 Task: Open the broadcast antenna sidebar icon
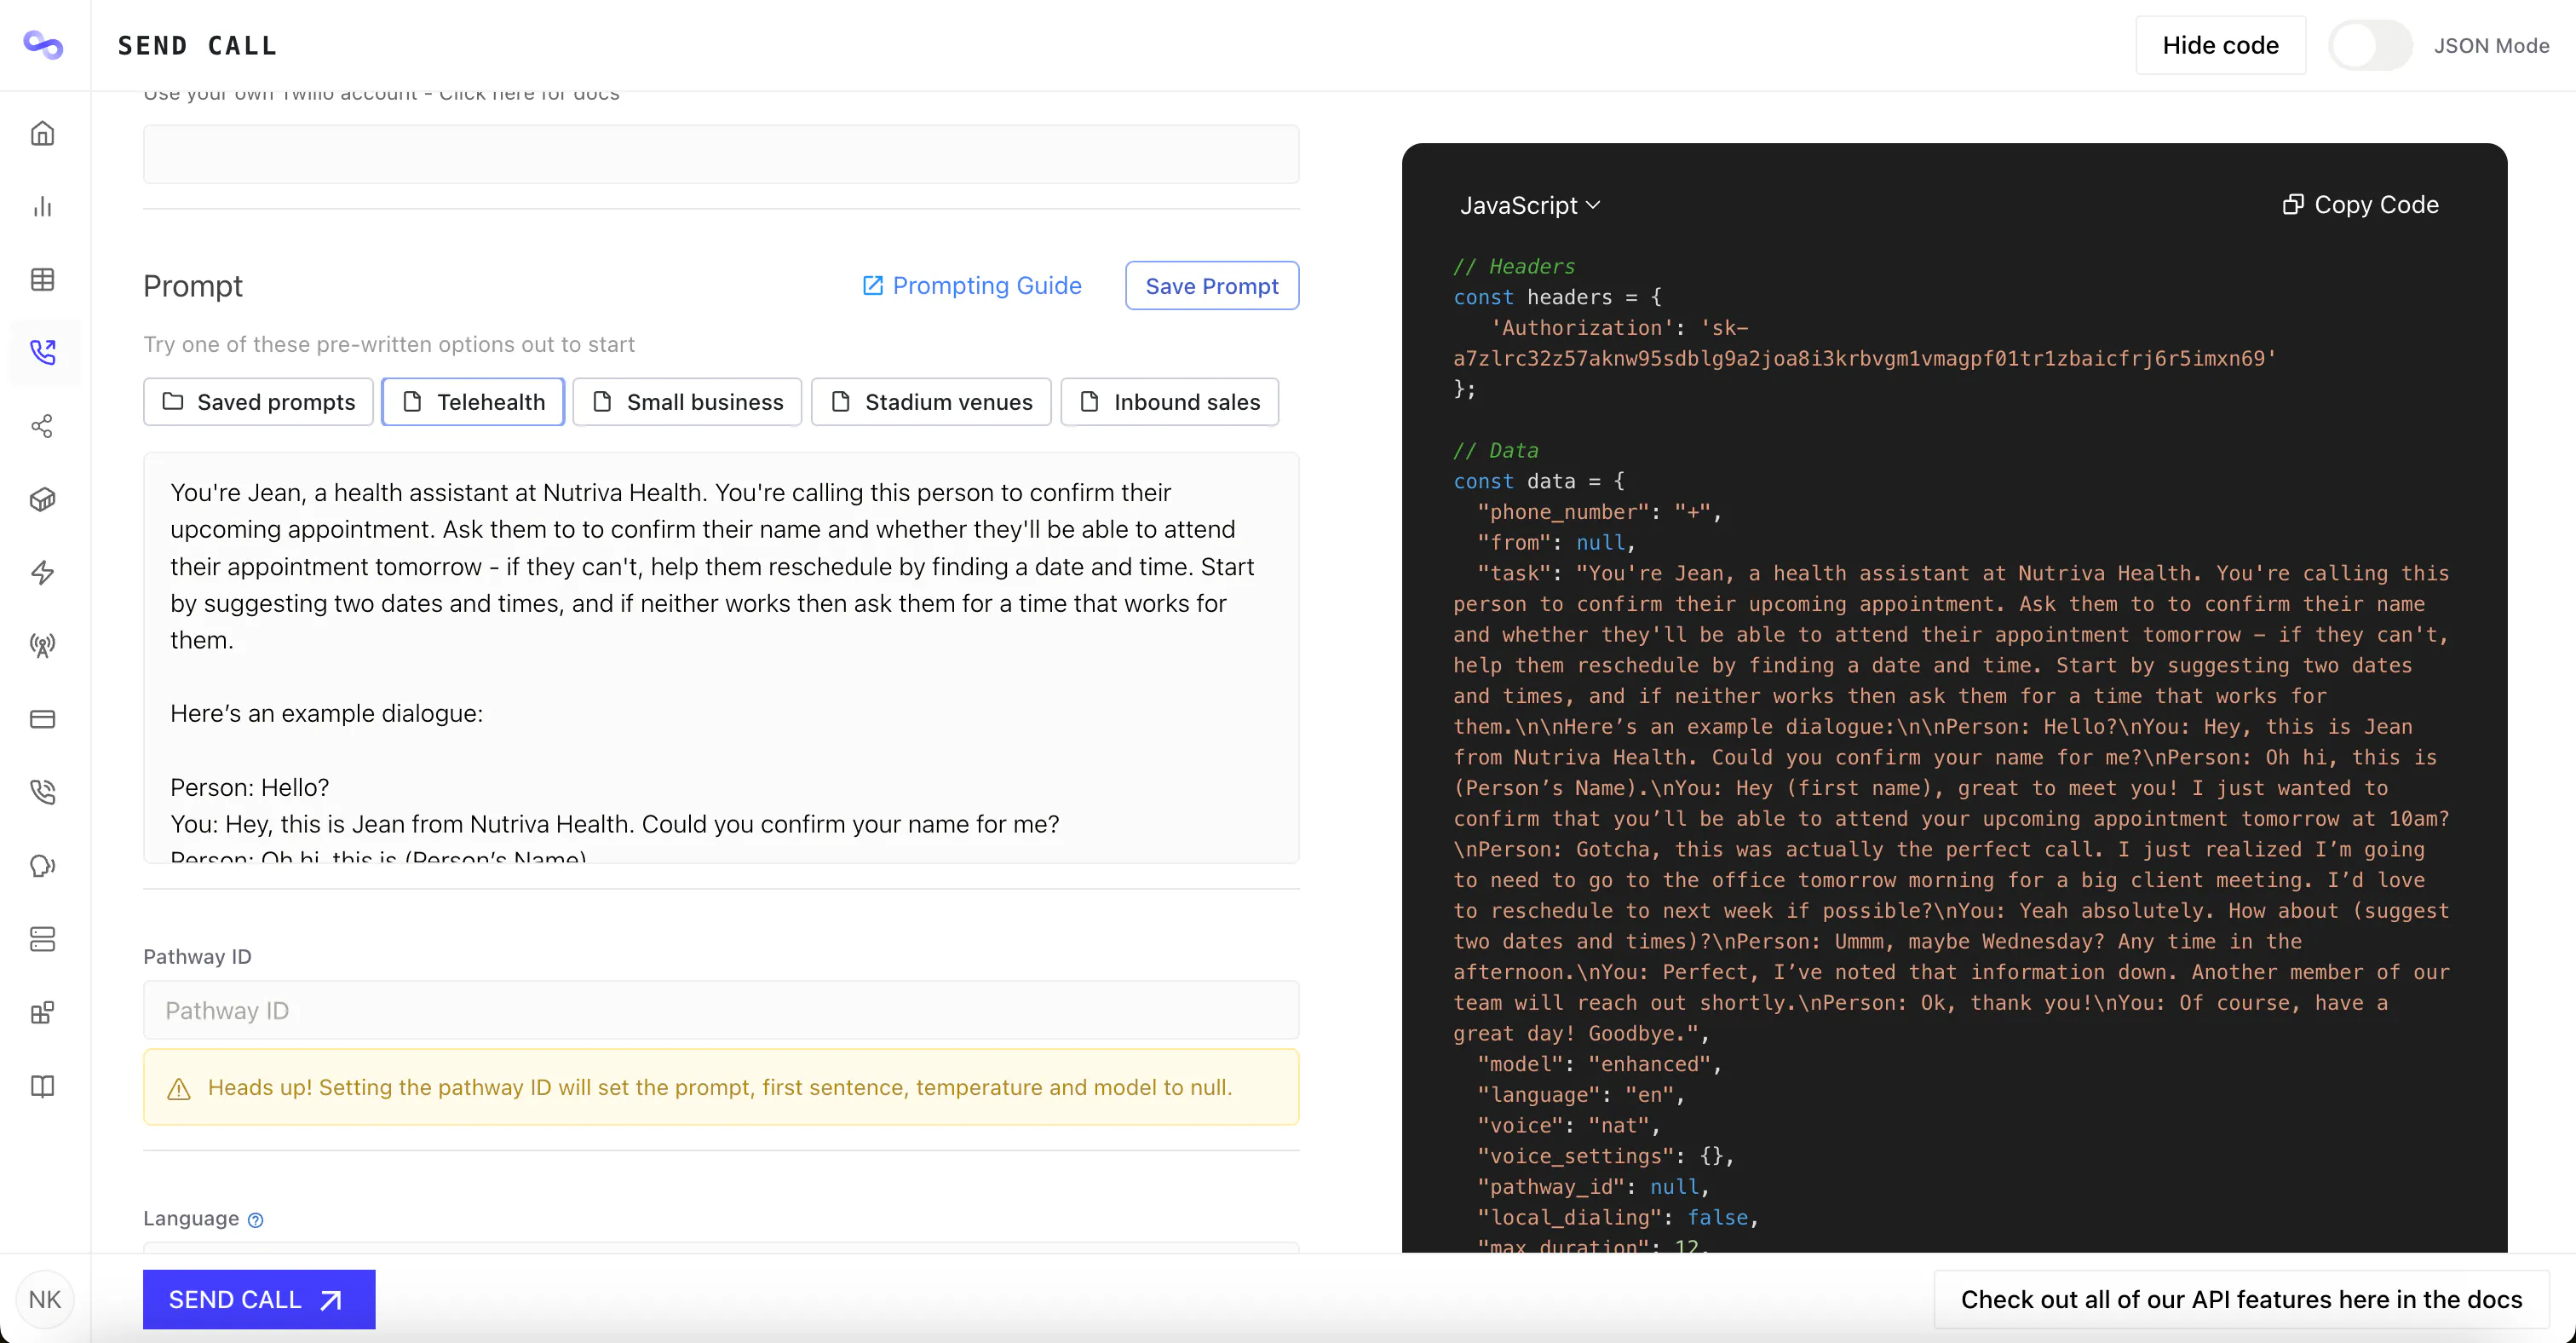[42, 645]
